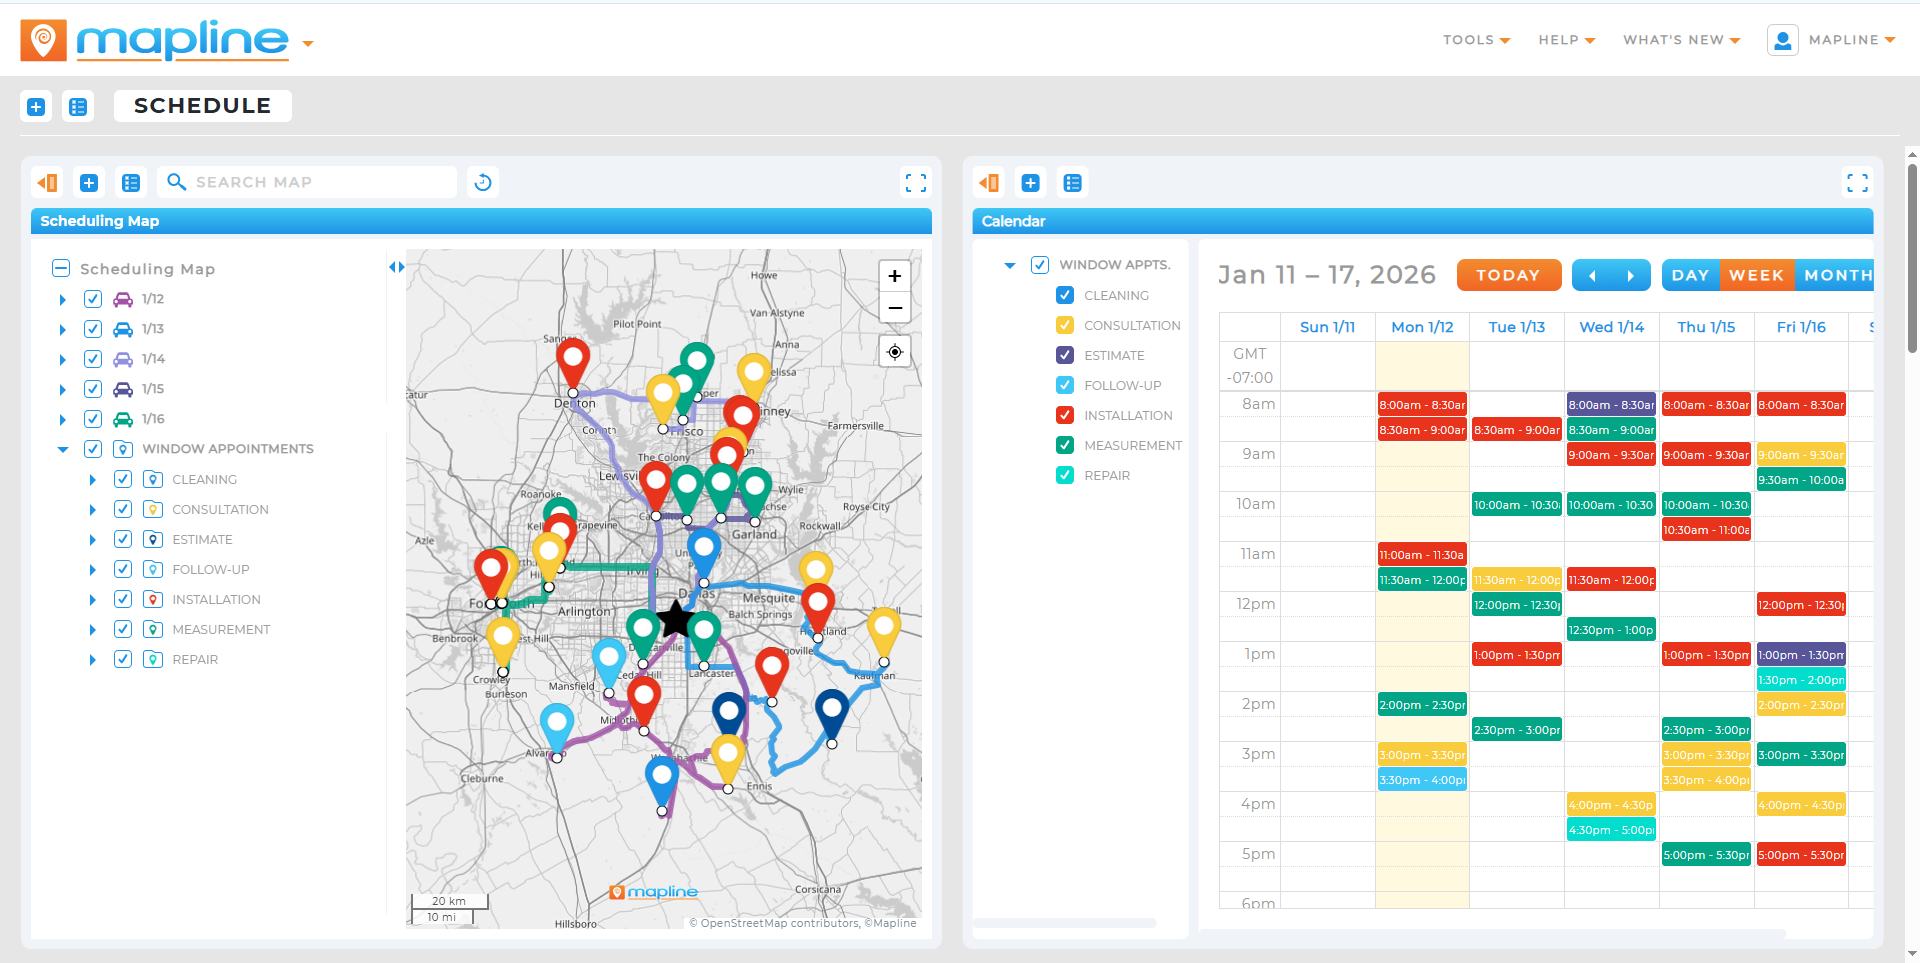Click the add button in Calendar toolbar
The width and height of the screenshot is (1920, 963).
(1030, 183)
